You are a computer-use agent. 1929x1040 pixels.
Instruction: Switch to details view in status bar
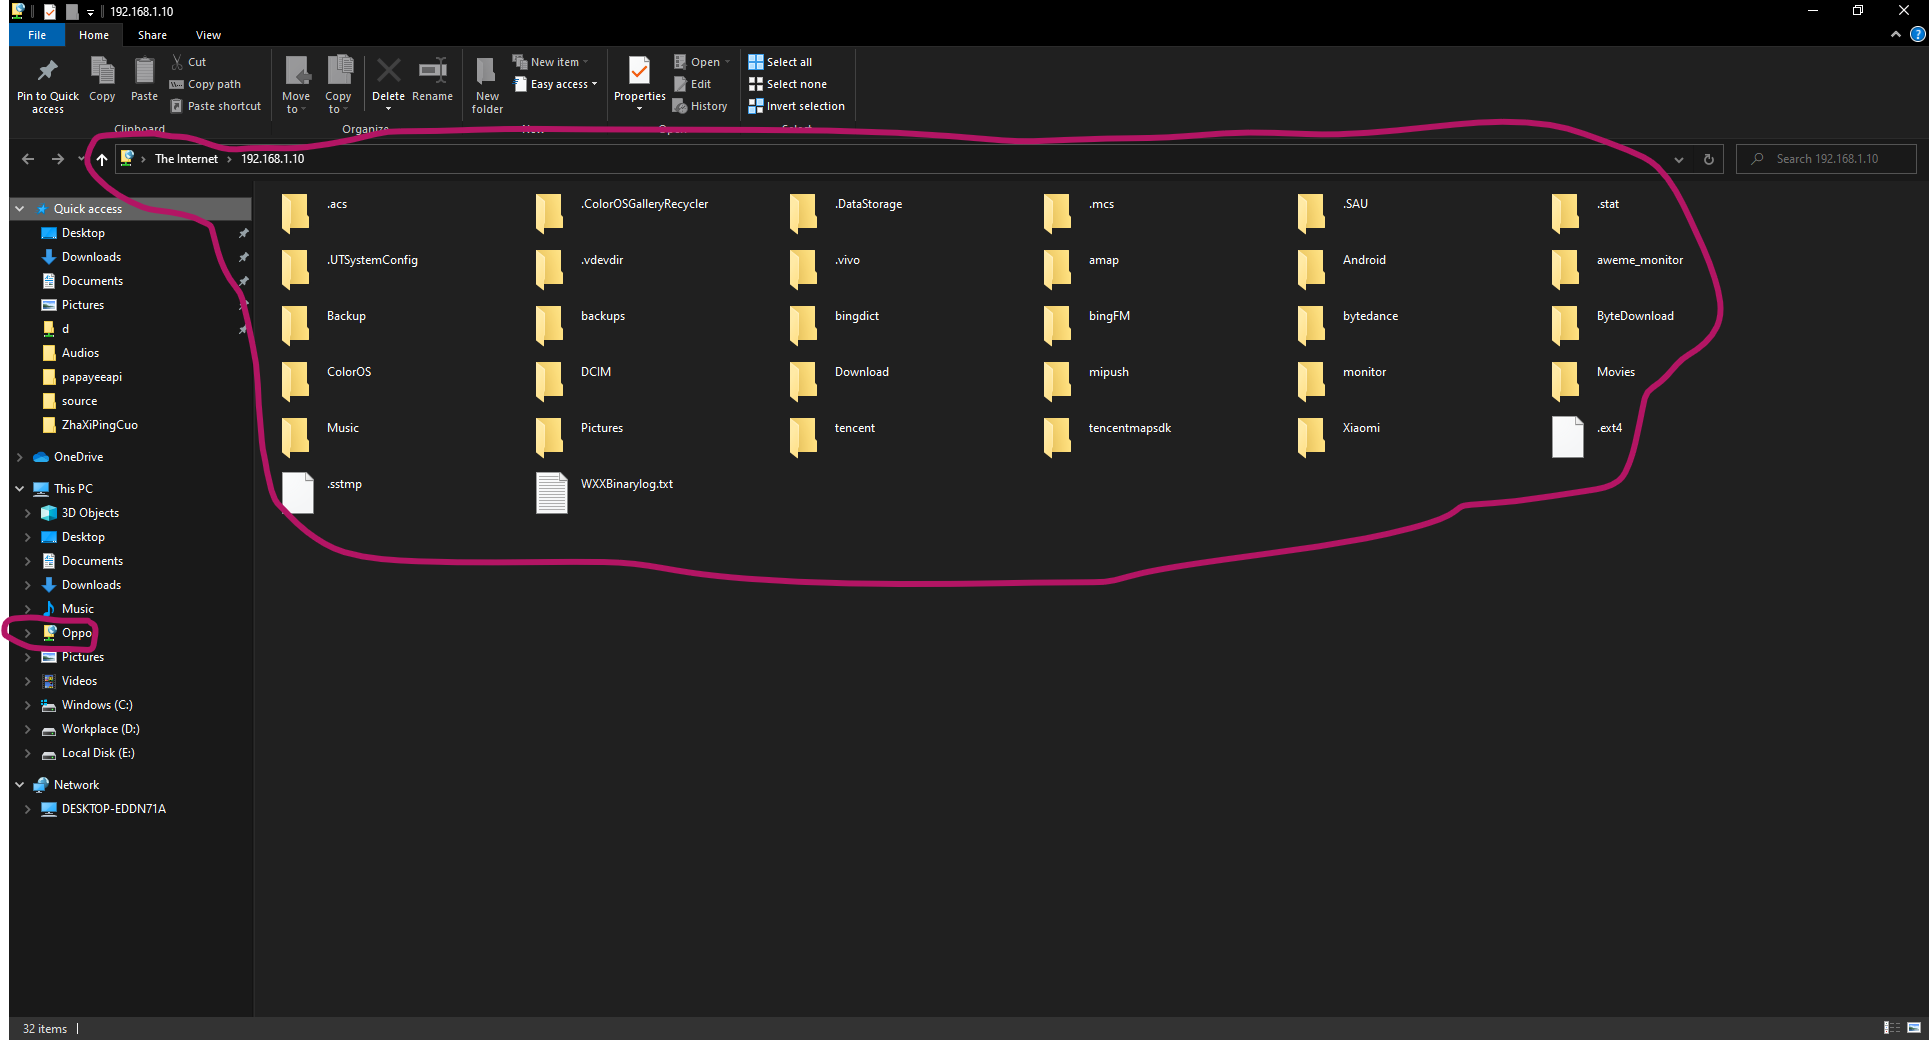[1891, 1028]
